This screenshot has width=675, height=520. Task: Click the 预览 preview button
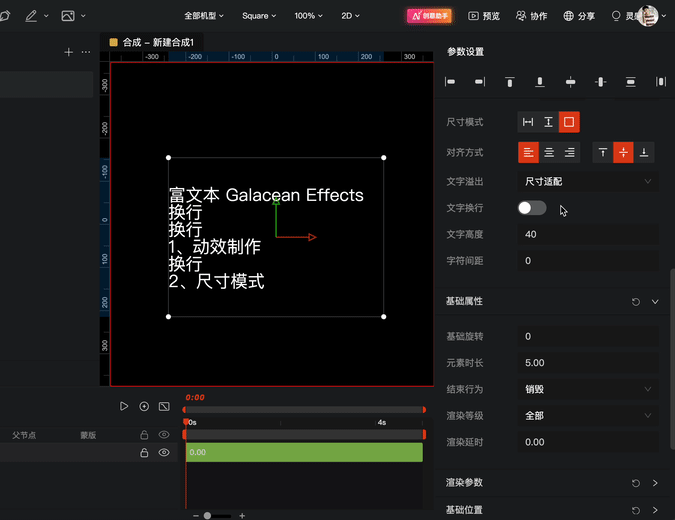click(484, 16)
